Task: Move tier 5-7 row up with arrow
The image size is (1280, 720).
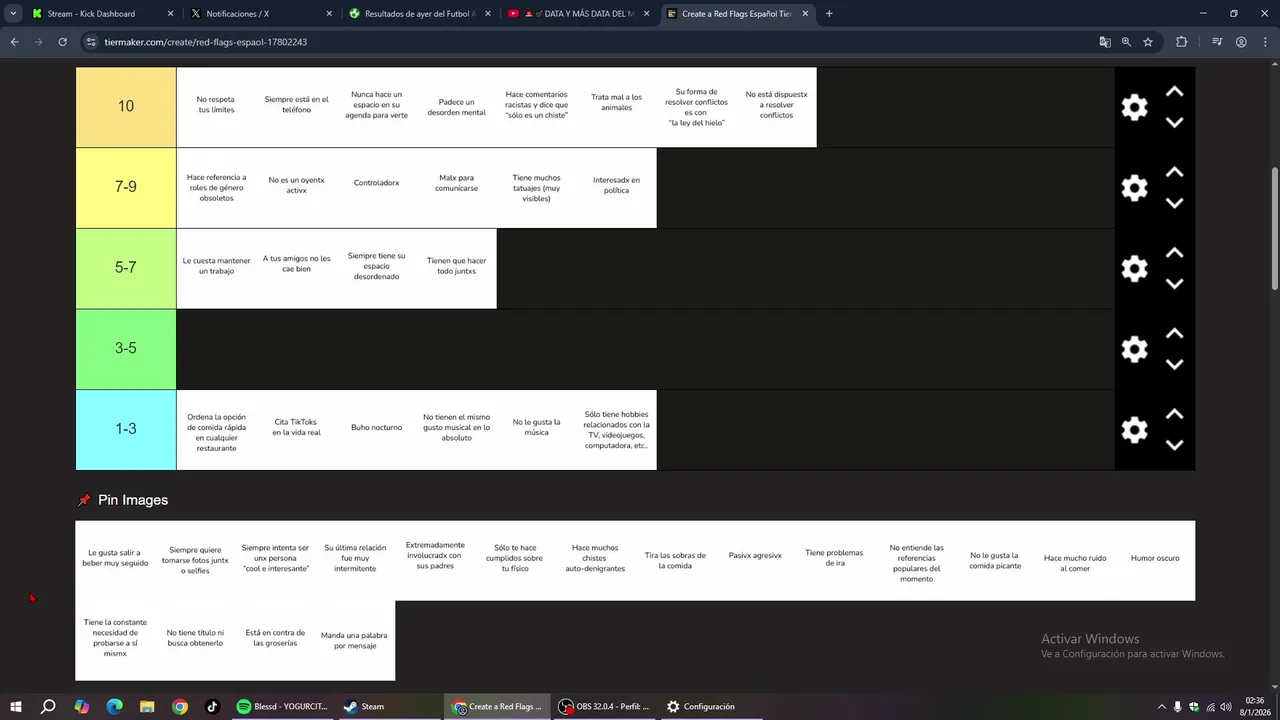Action: click(1175, 253)
